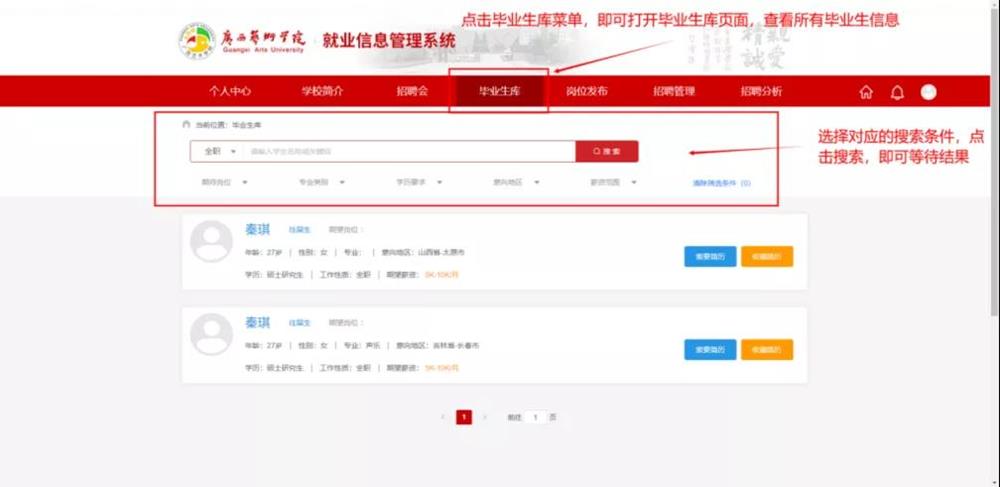This screenshot has width=1000, height=487.
Task: Open the 意向地区 filter dropdown
Action: pyautogui.click(x=515, y=183)
